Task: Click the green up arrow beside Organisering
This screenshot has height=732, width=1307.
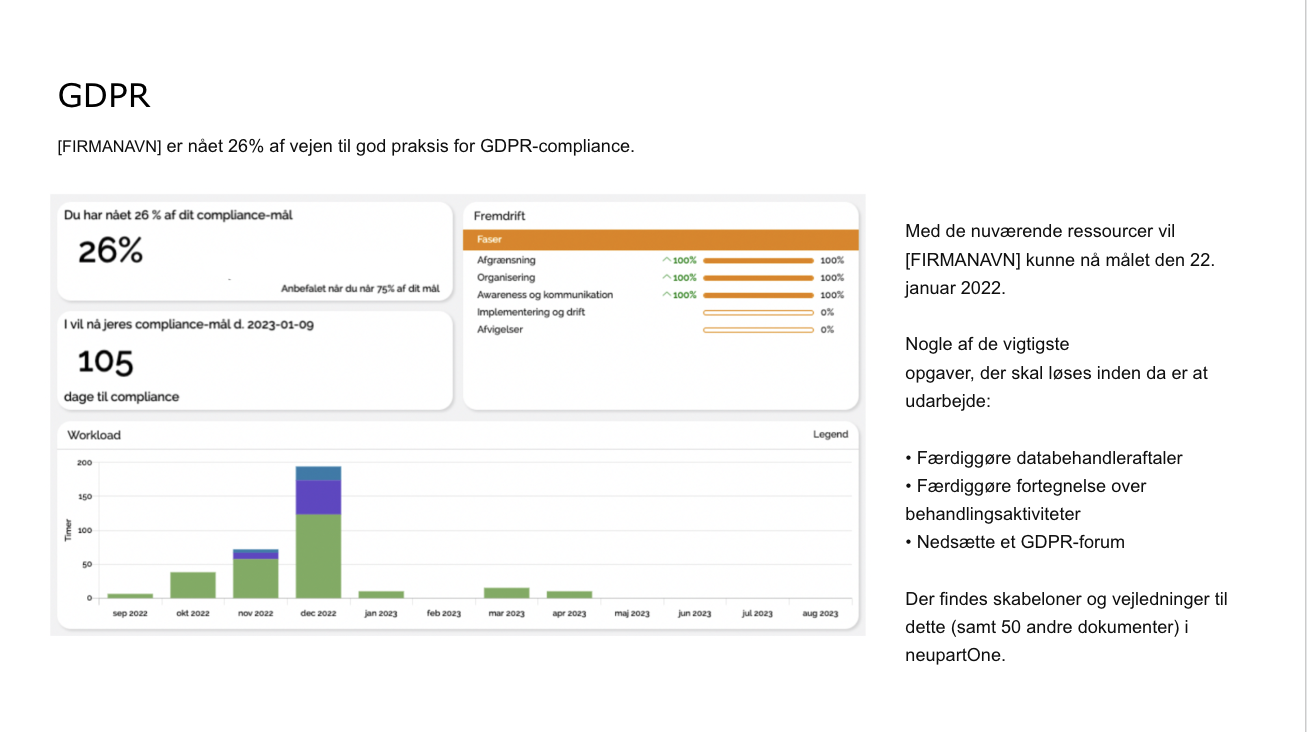Action: 667,278
